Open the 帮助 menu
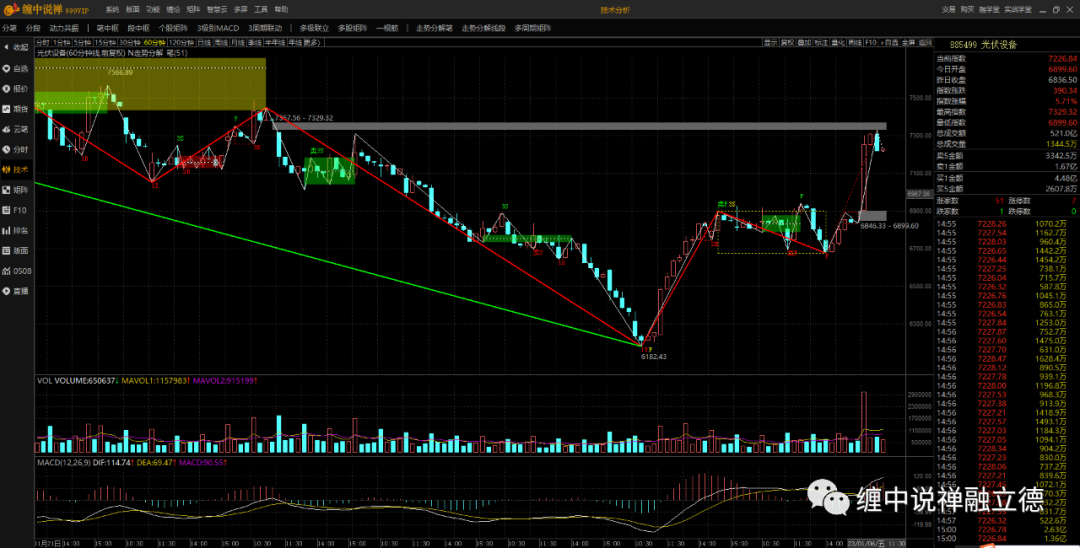1080x548 pixels. coord(281,10)
